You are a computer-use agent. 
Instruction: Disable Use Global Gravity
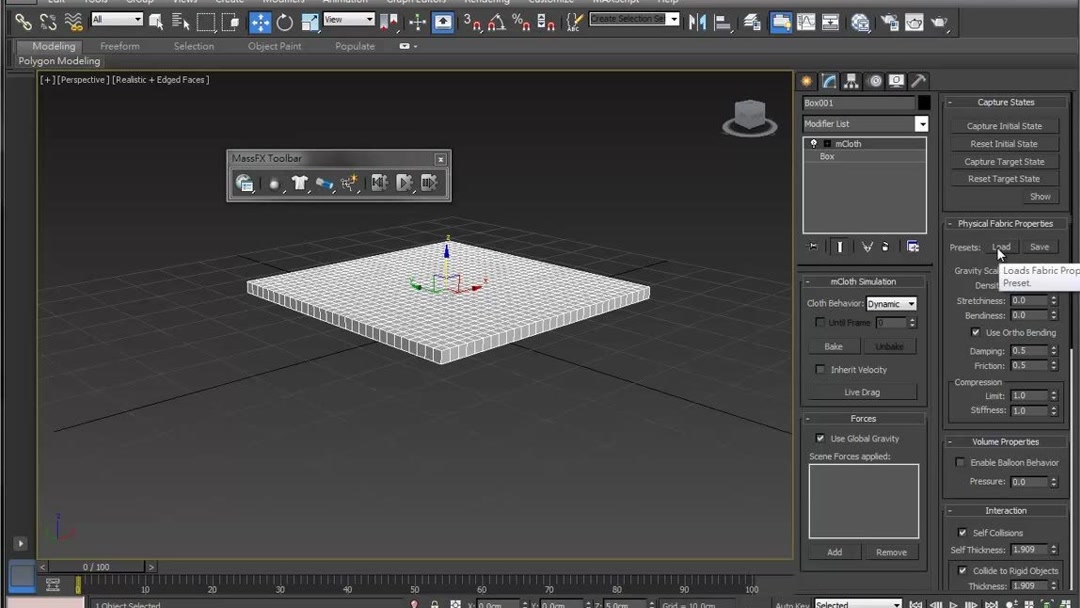point(820,438)
